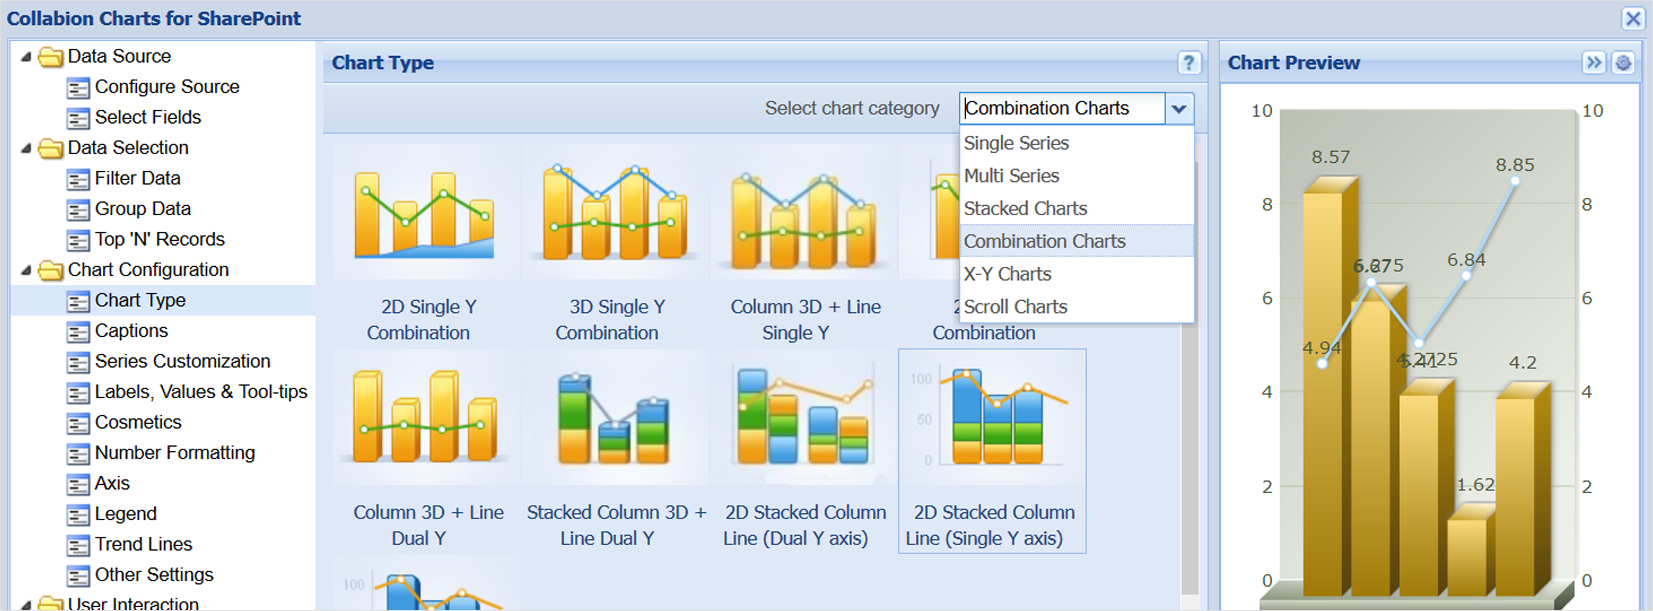
Task: Click the chart category combo box field
Action: coord(1063,108)
